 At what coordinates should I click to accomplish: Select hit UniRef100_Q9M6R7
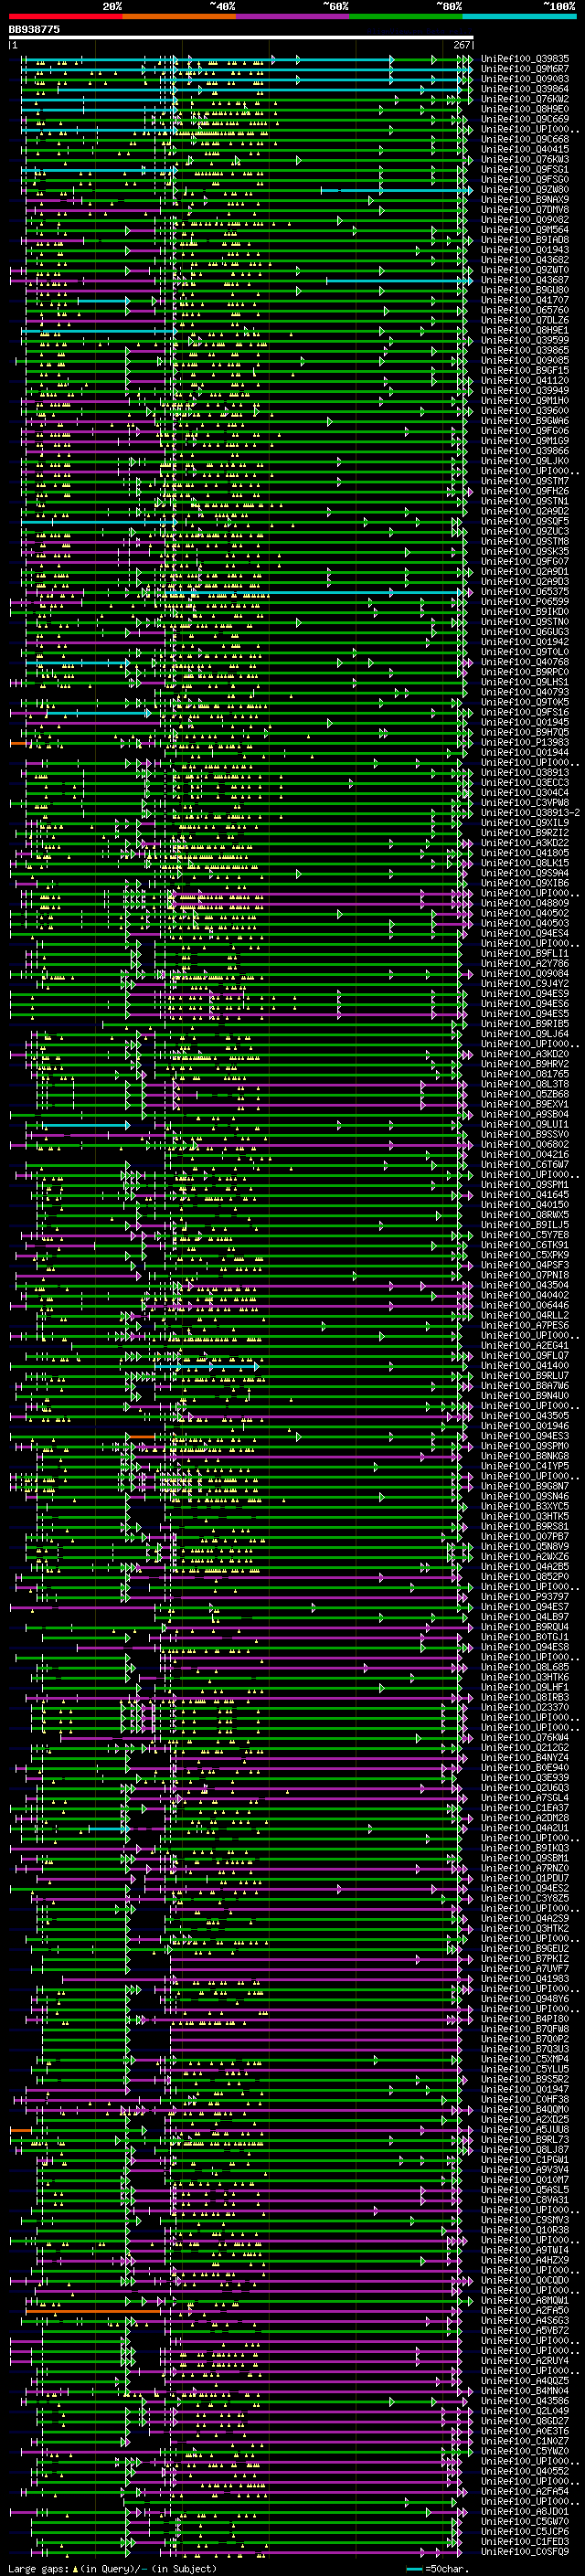tap(525, 69)
